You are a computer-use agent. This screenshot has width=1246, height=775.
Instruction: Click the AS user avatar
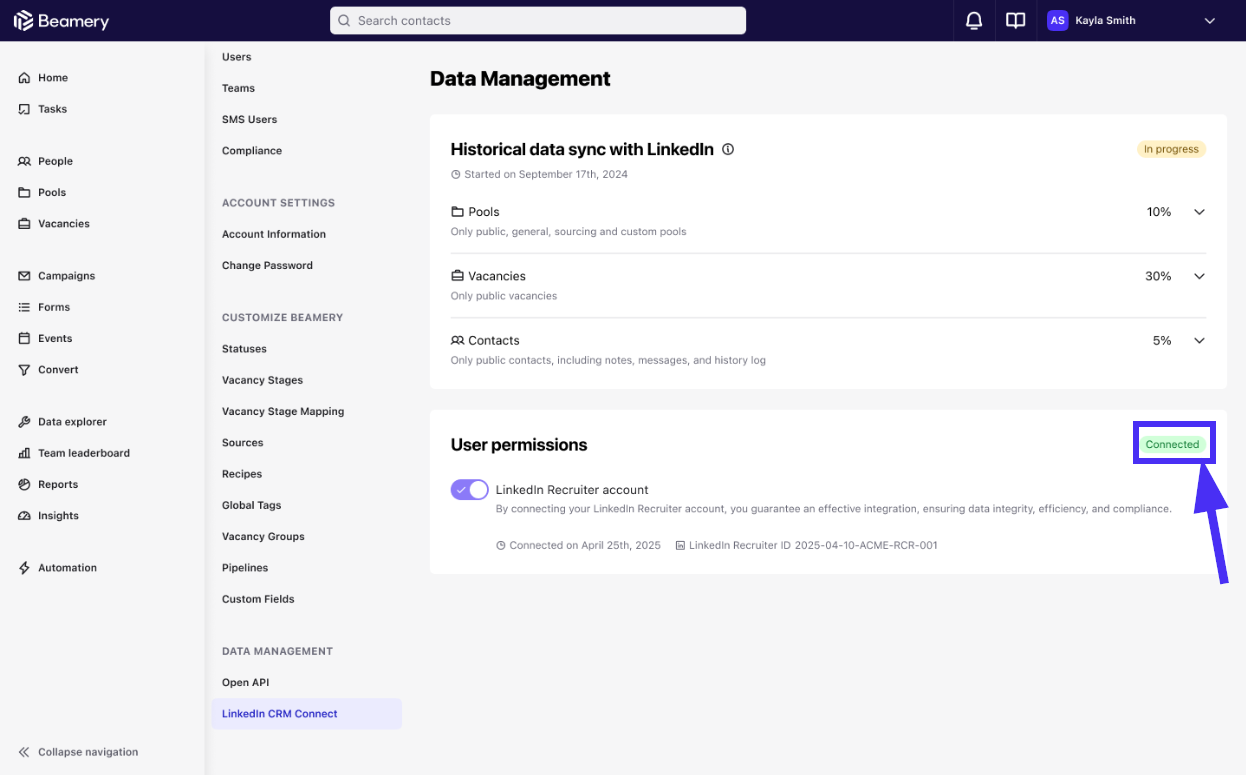(1057, 21)
